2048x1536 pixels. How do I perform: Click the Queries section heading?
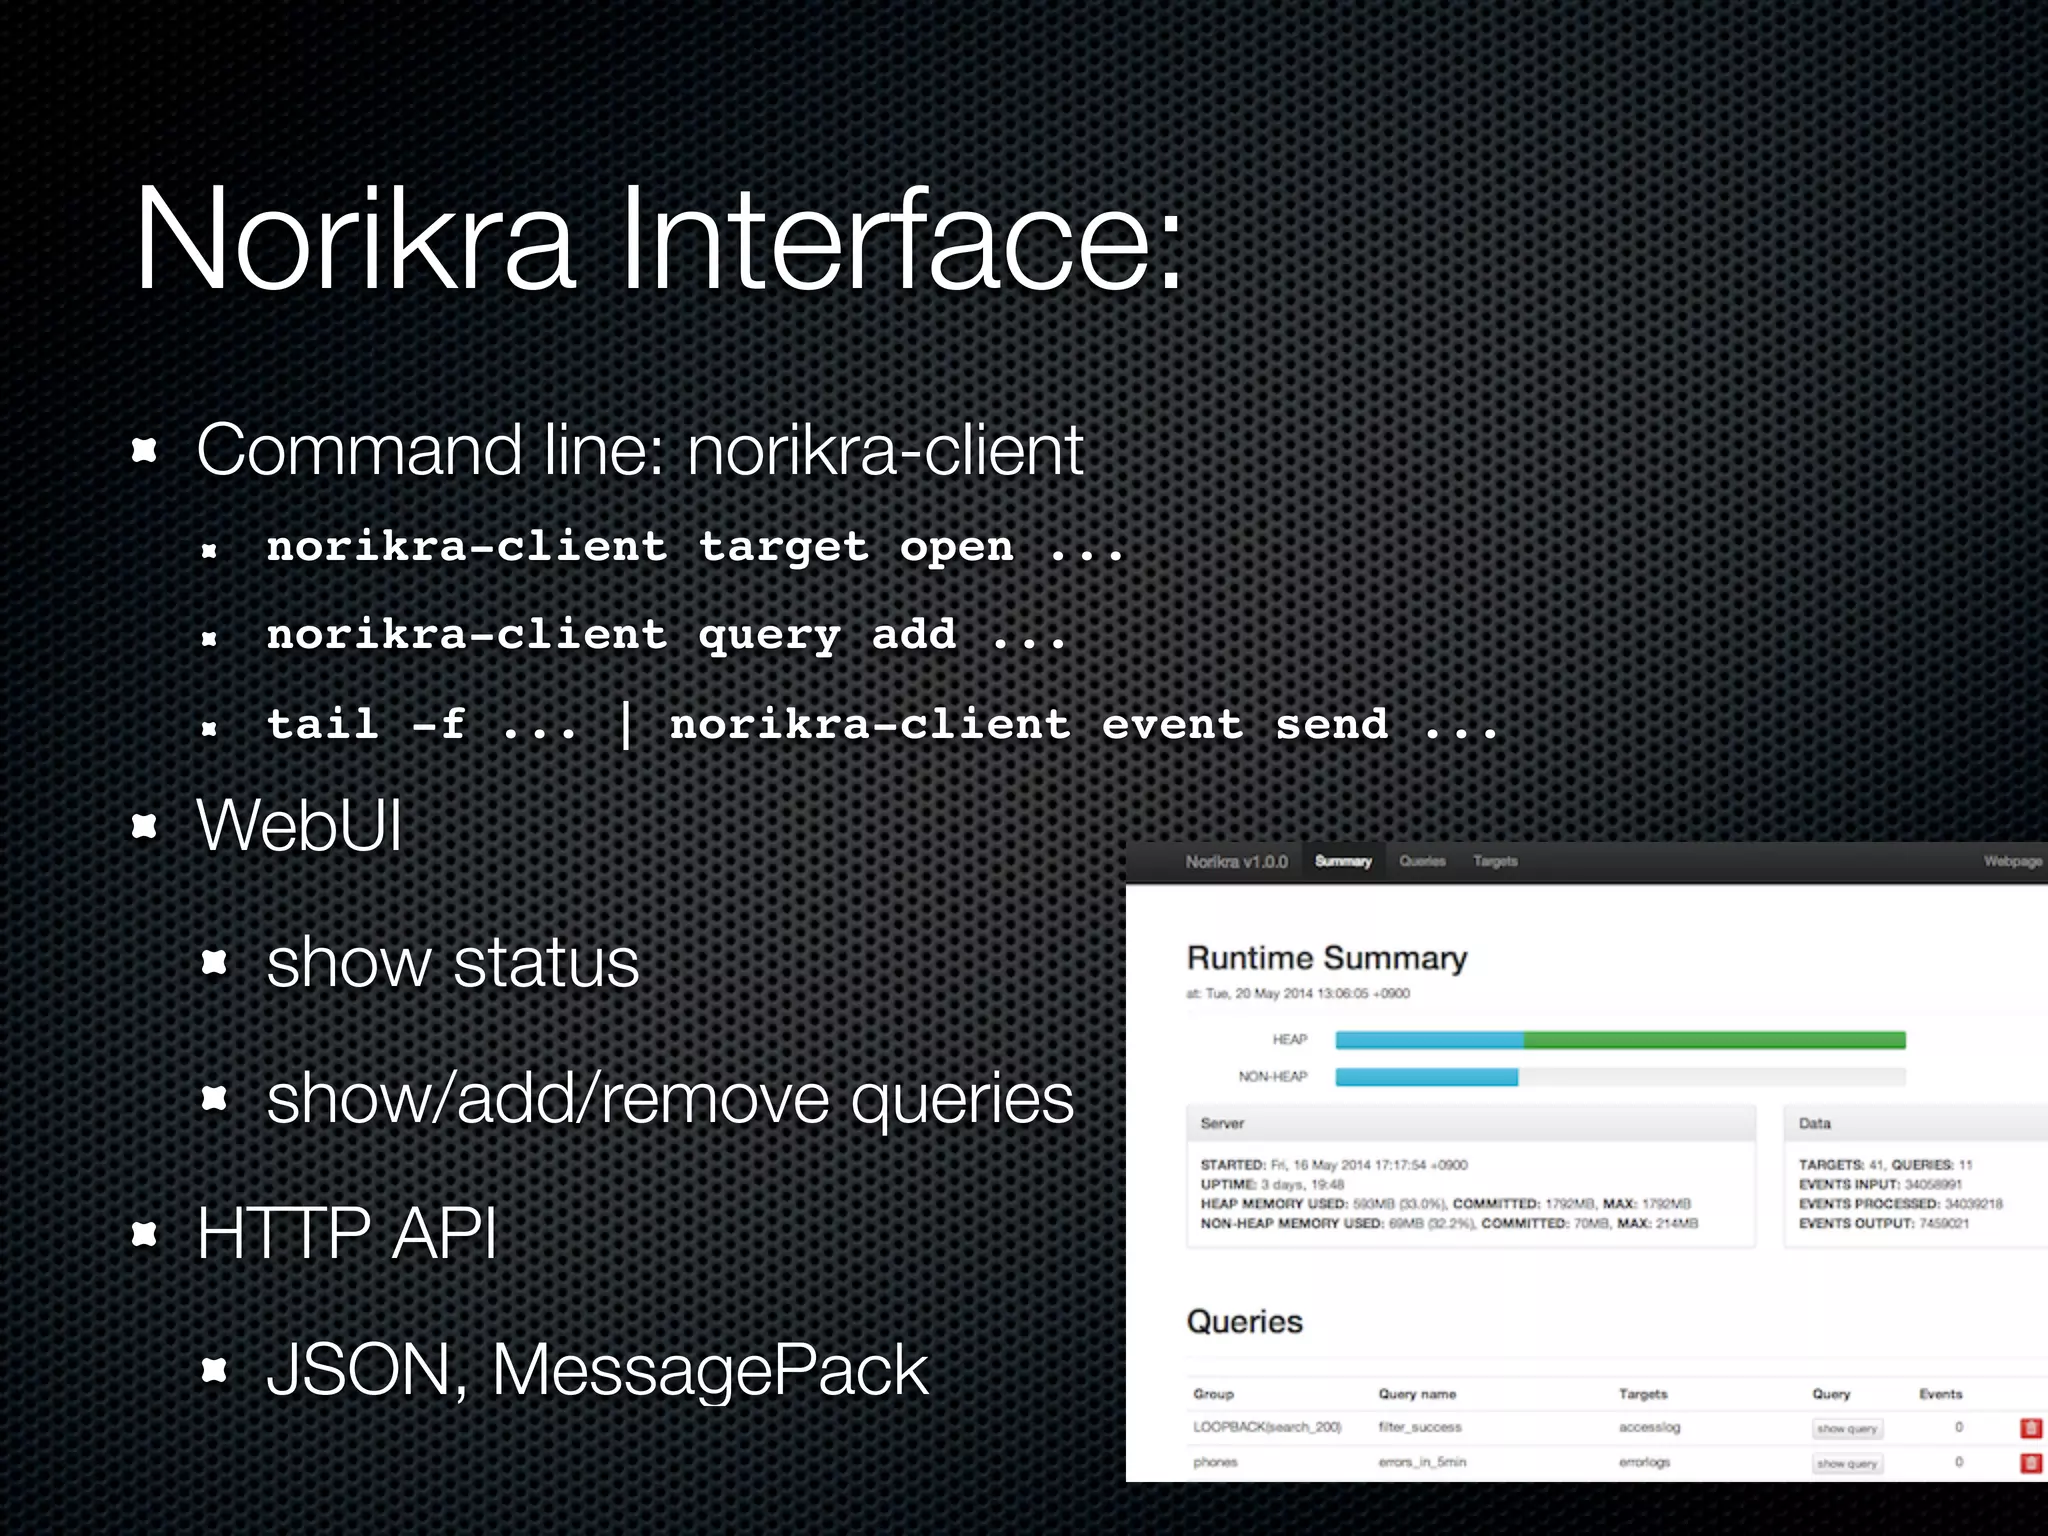(x=1245, y=1322)
